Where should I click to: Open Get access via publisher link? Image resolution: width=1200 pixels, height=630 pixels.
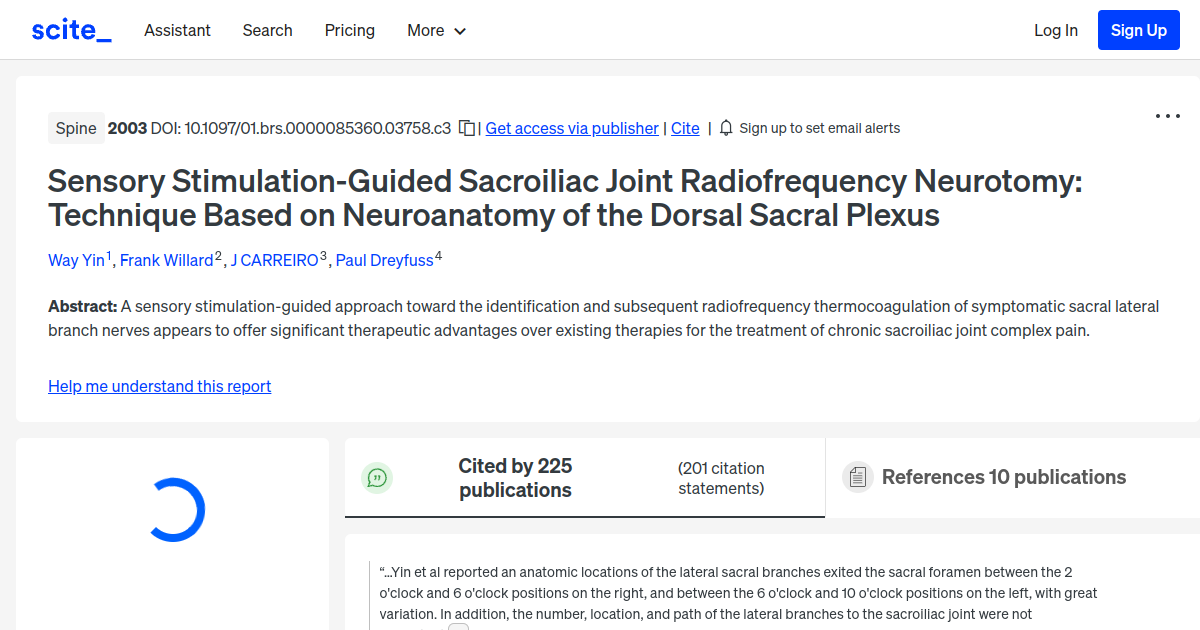(x=571, y=128)
